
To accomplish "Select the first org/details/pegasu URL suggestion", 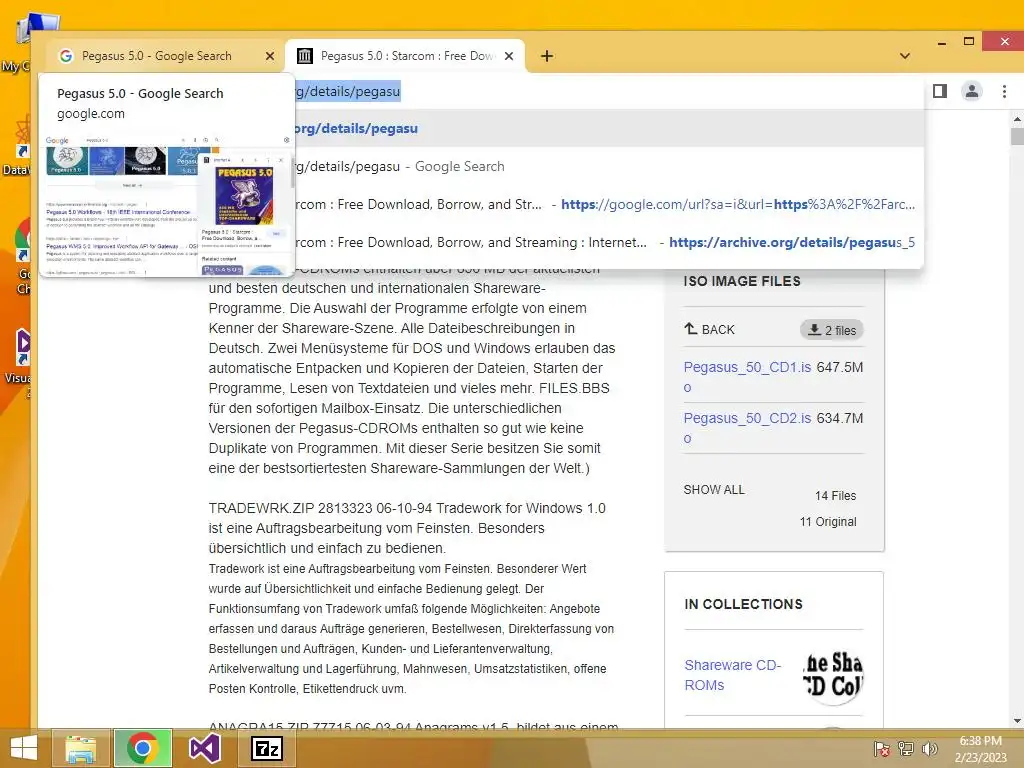I will (609, 129).
